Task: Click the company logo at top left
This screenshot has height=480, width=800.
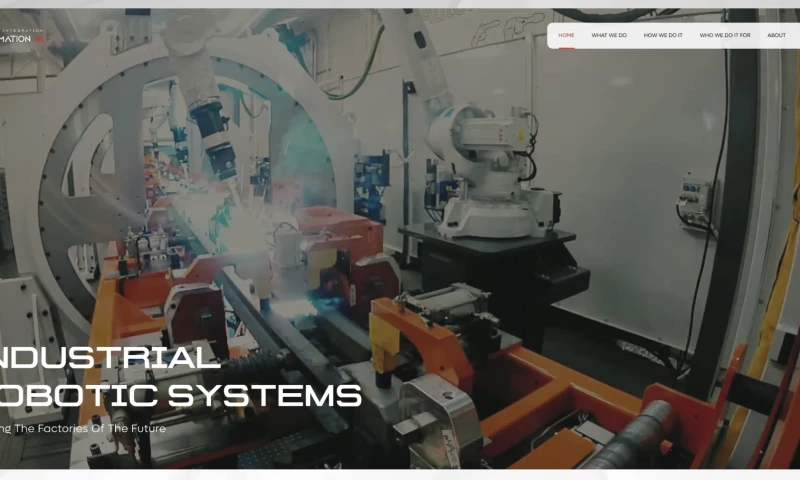Action: [x=21, y=36]
